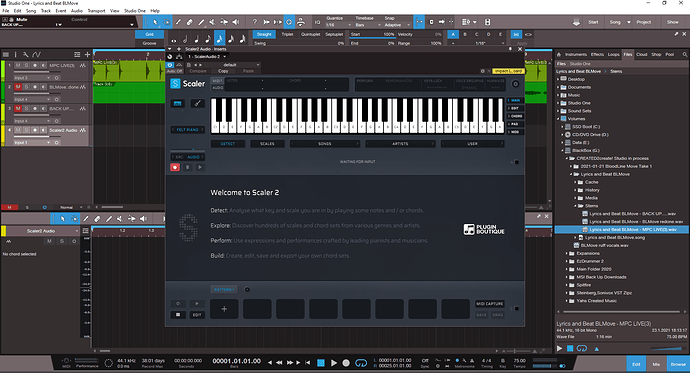Open the Snap Adaptive dropdown
690x373 pixels.
coord(397,25)
